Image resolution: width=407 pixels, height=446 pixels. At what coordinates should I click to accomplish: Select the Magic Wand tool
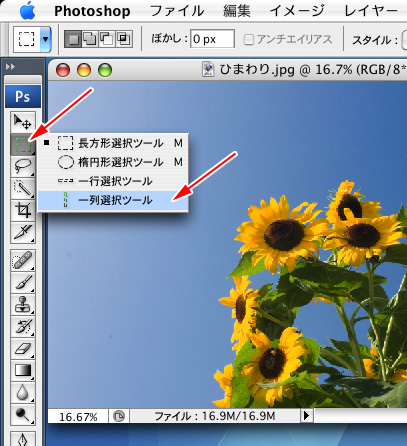(23, 188)
